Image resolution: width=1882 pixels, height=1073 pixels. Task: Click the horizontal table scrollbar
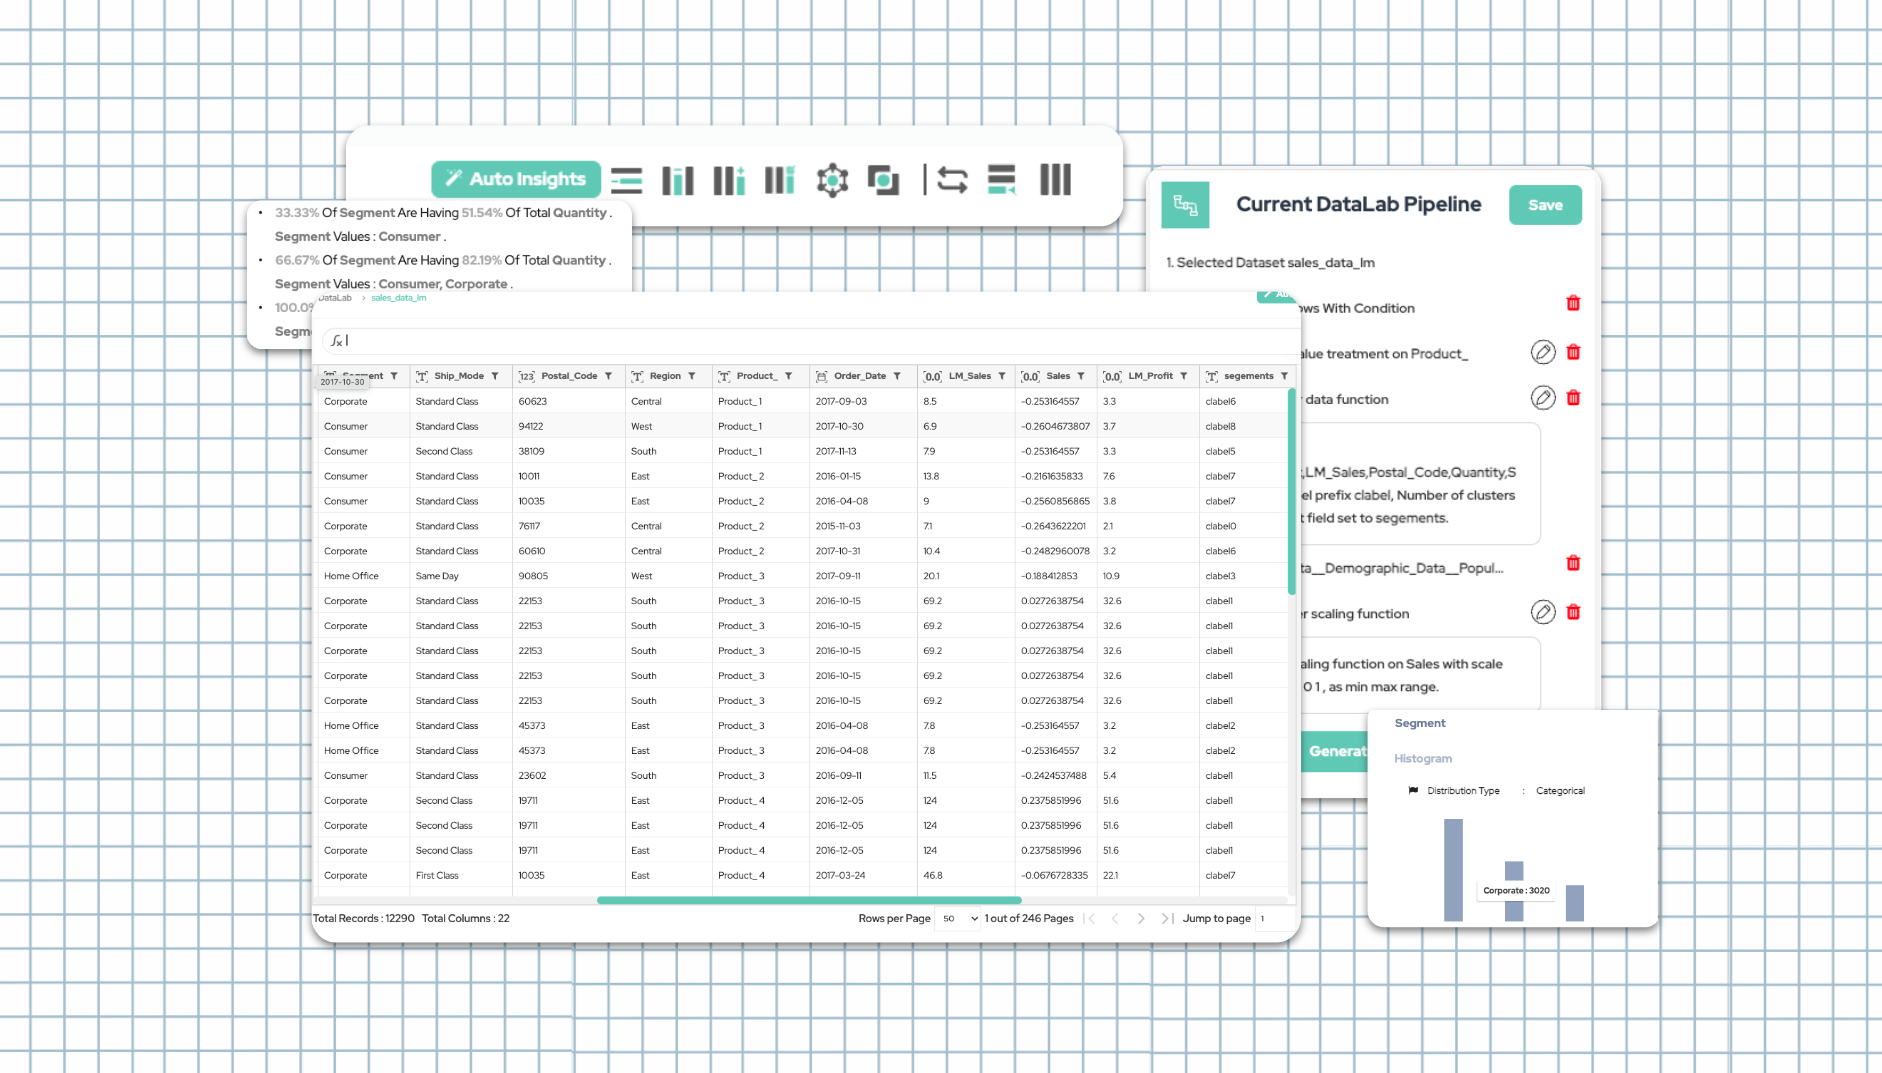pos(809,900)
